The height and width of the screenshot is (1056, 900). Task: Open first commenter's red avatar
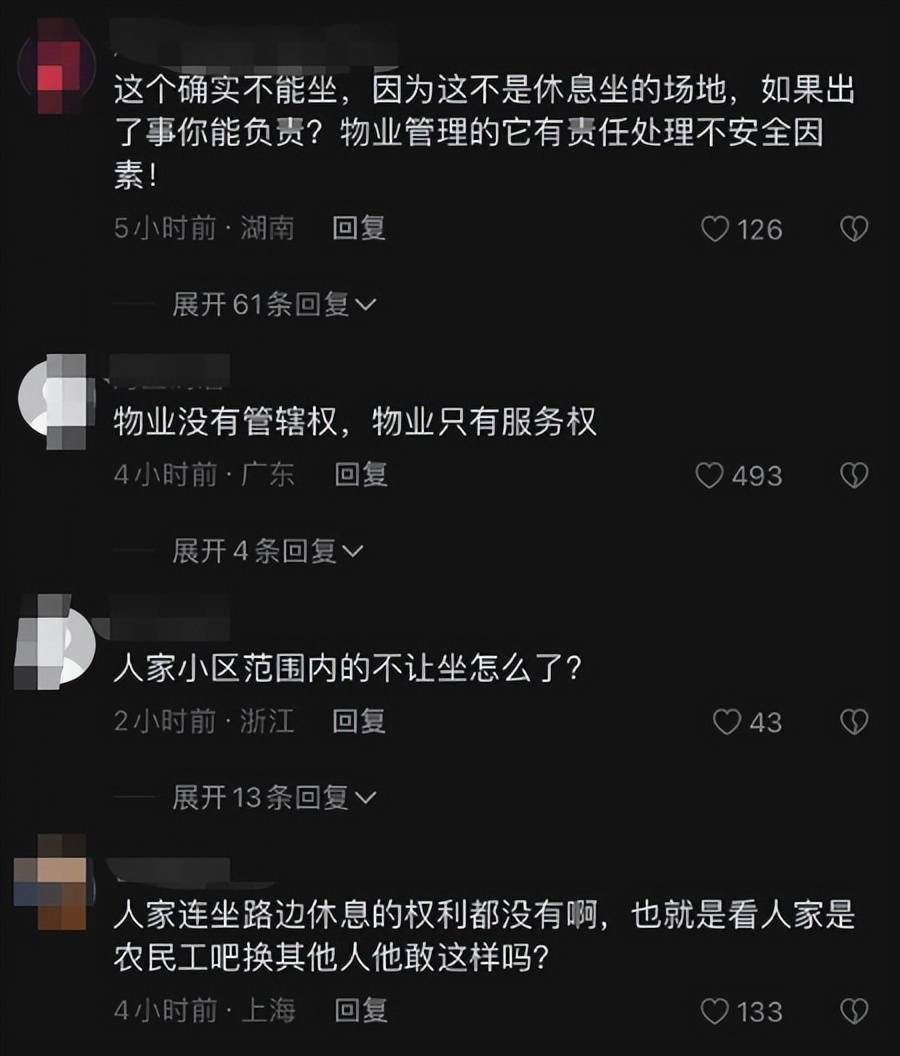pyautogui.click(x=57, y=67)
